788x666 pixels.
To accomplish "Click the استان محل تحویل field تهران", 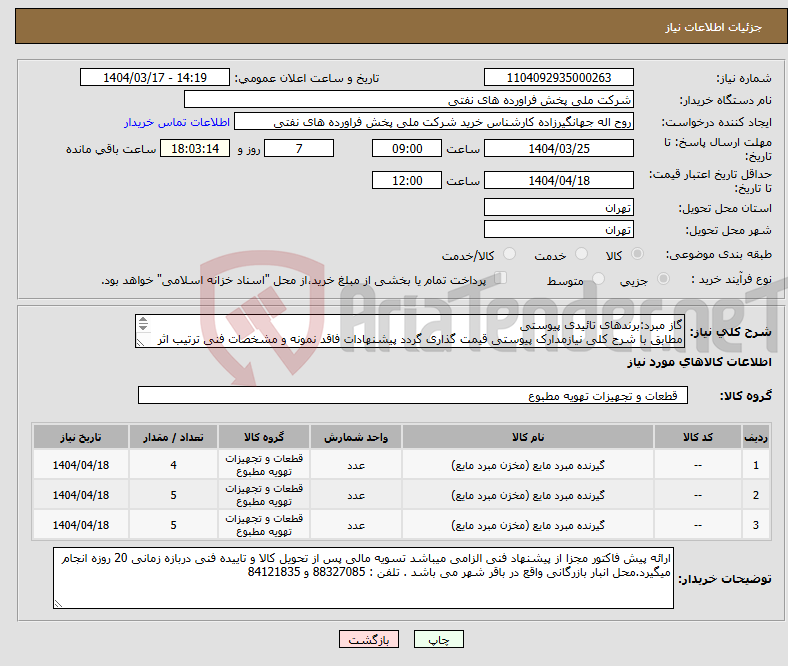I will pos(559,207).
